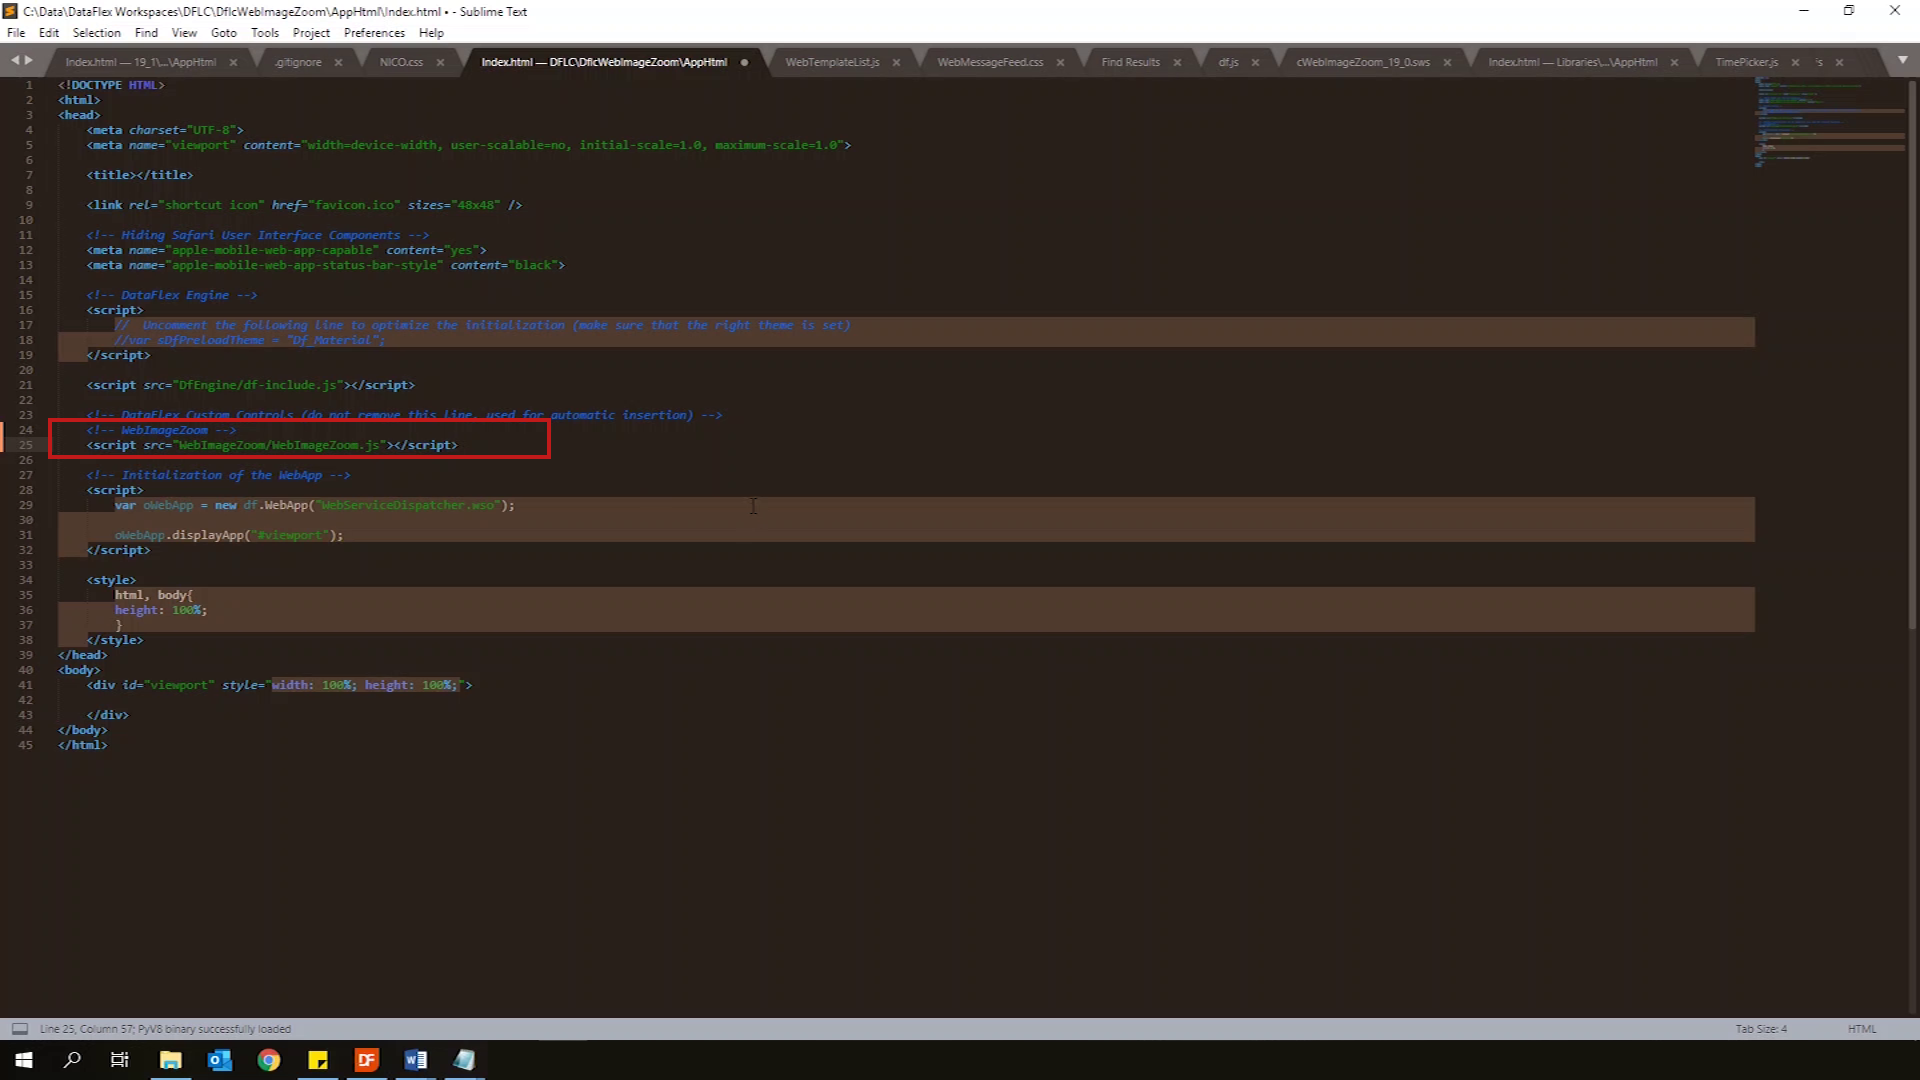Open Google Chrome from taskbar
This screenshot has height=1080, width=1920.
[269, 1060]
